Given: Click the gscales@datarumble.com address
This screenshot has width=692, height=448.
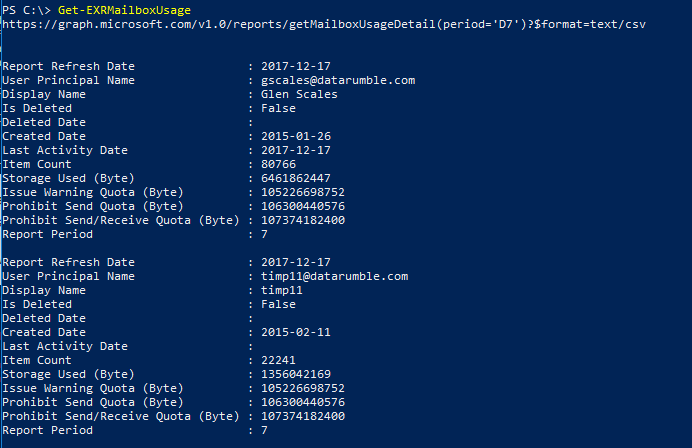Looking at the screenshot, I should pos(338,80).
